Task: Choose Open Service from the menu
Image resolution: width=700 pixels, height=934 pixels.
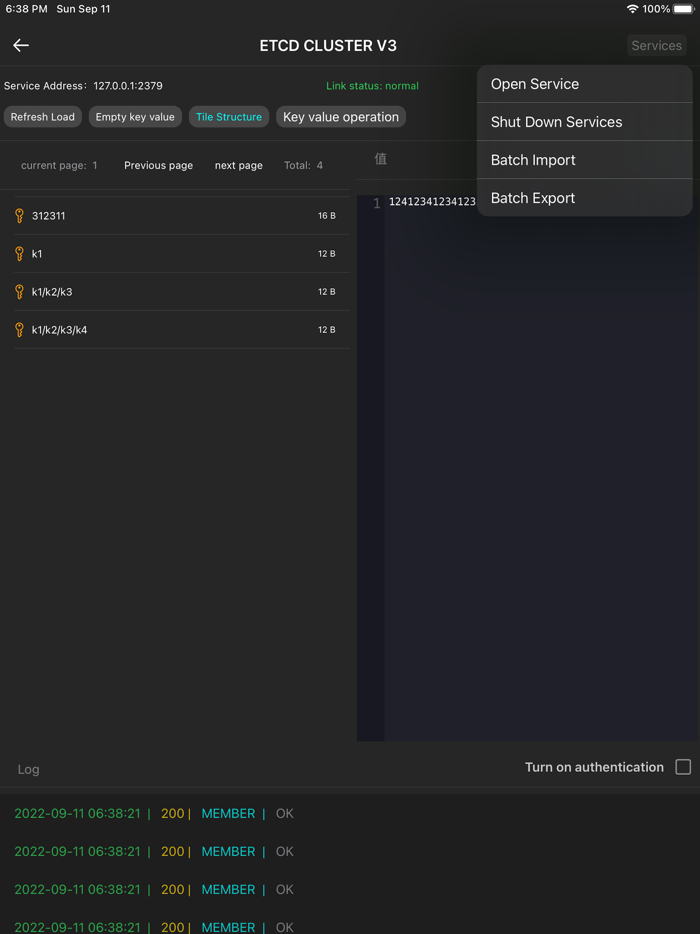Action: pyautogui.click(x=585, y=84)
